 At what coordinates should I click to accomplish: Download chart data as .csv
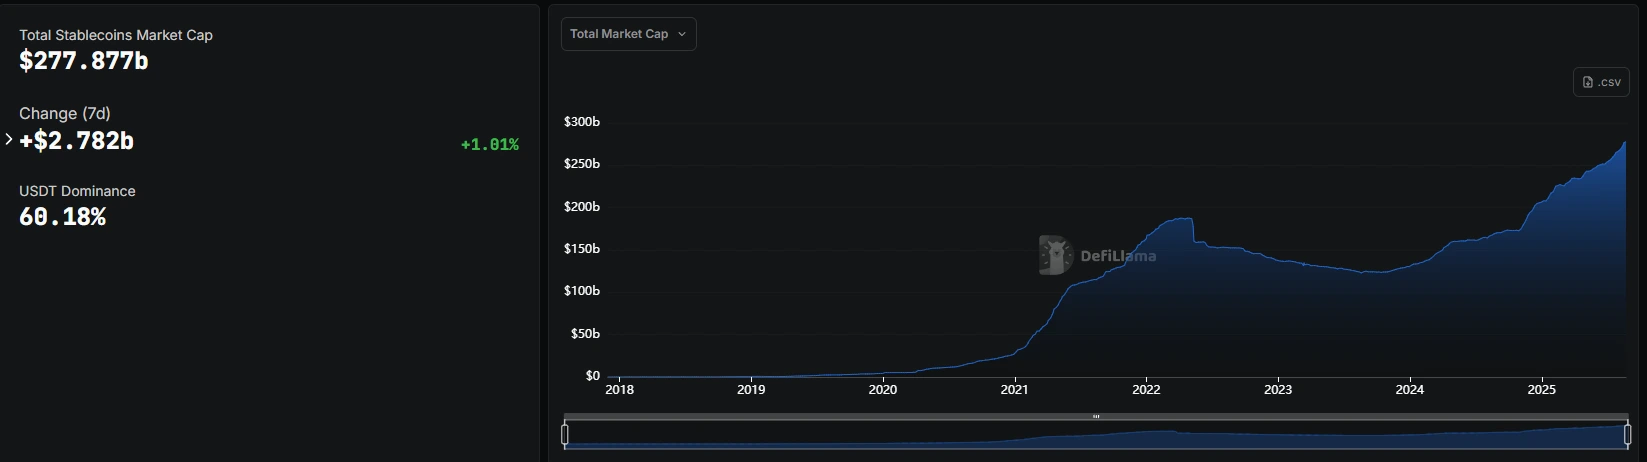tap(1601, 82)
